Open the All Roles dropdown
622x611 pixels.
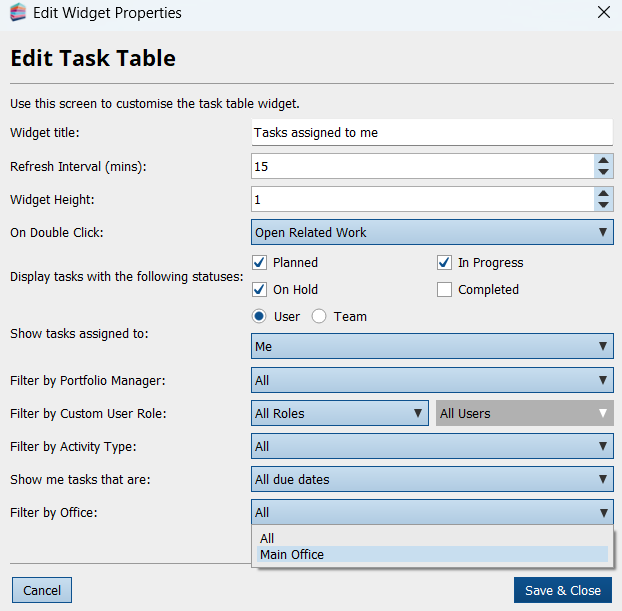click(340, 413)
